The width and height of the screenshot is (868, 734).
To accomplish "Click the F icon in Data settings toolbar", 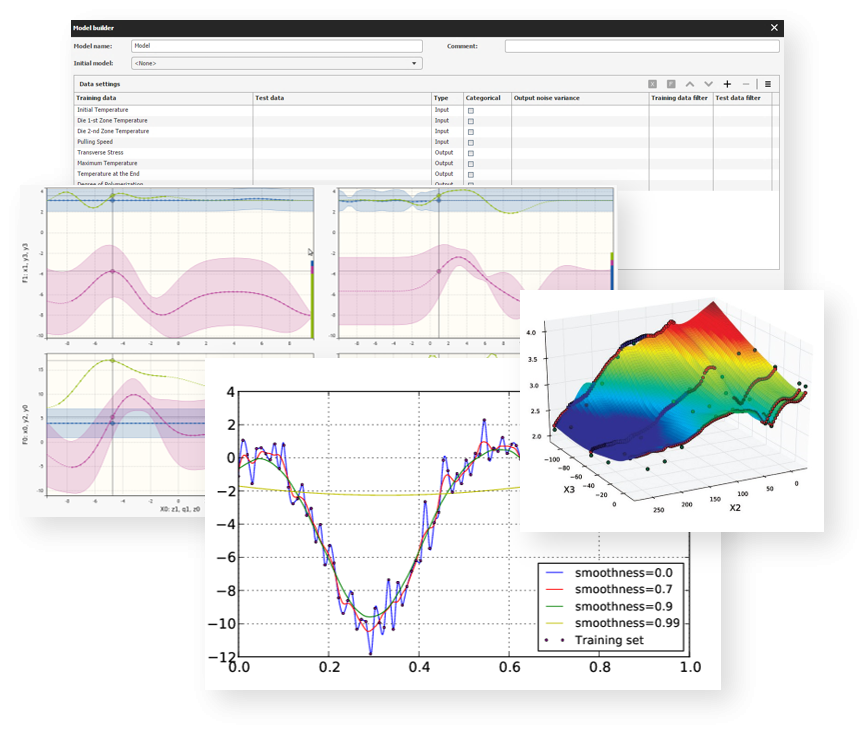I will pyautogui.click(x=671, y=84).
